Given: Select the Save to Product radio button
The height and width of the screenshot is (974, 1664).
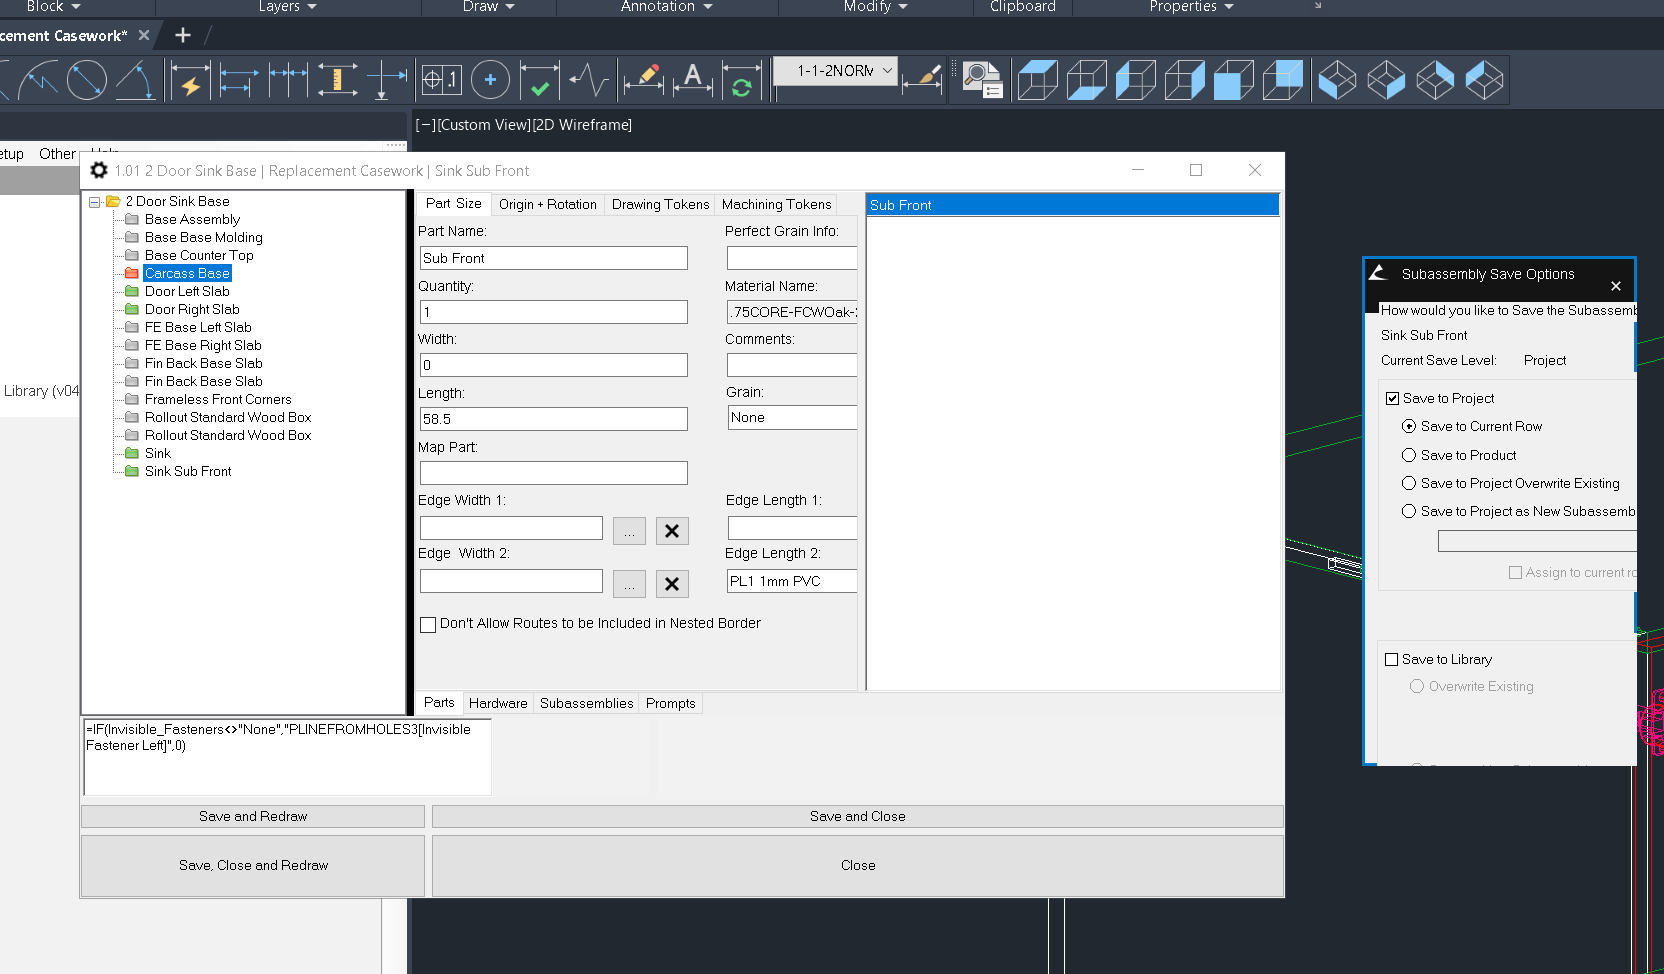Looking at the screenshot, I should pyautogui.click(x=1409, y=456).
